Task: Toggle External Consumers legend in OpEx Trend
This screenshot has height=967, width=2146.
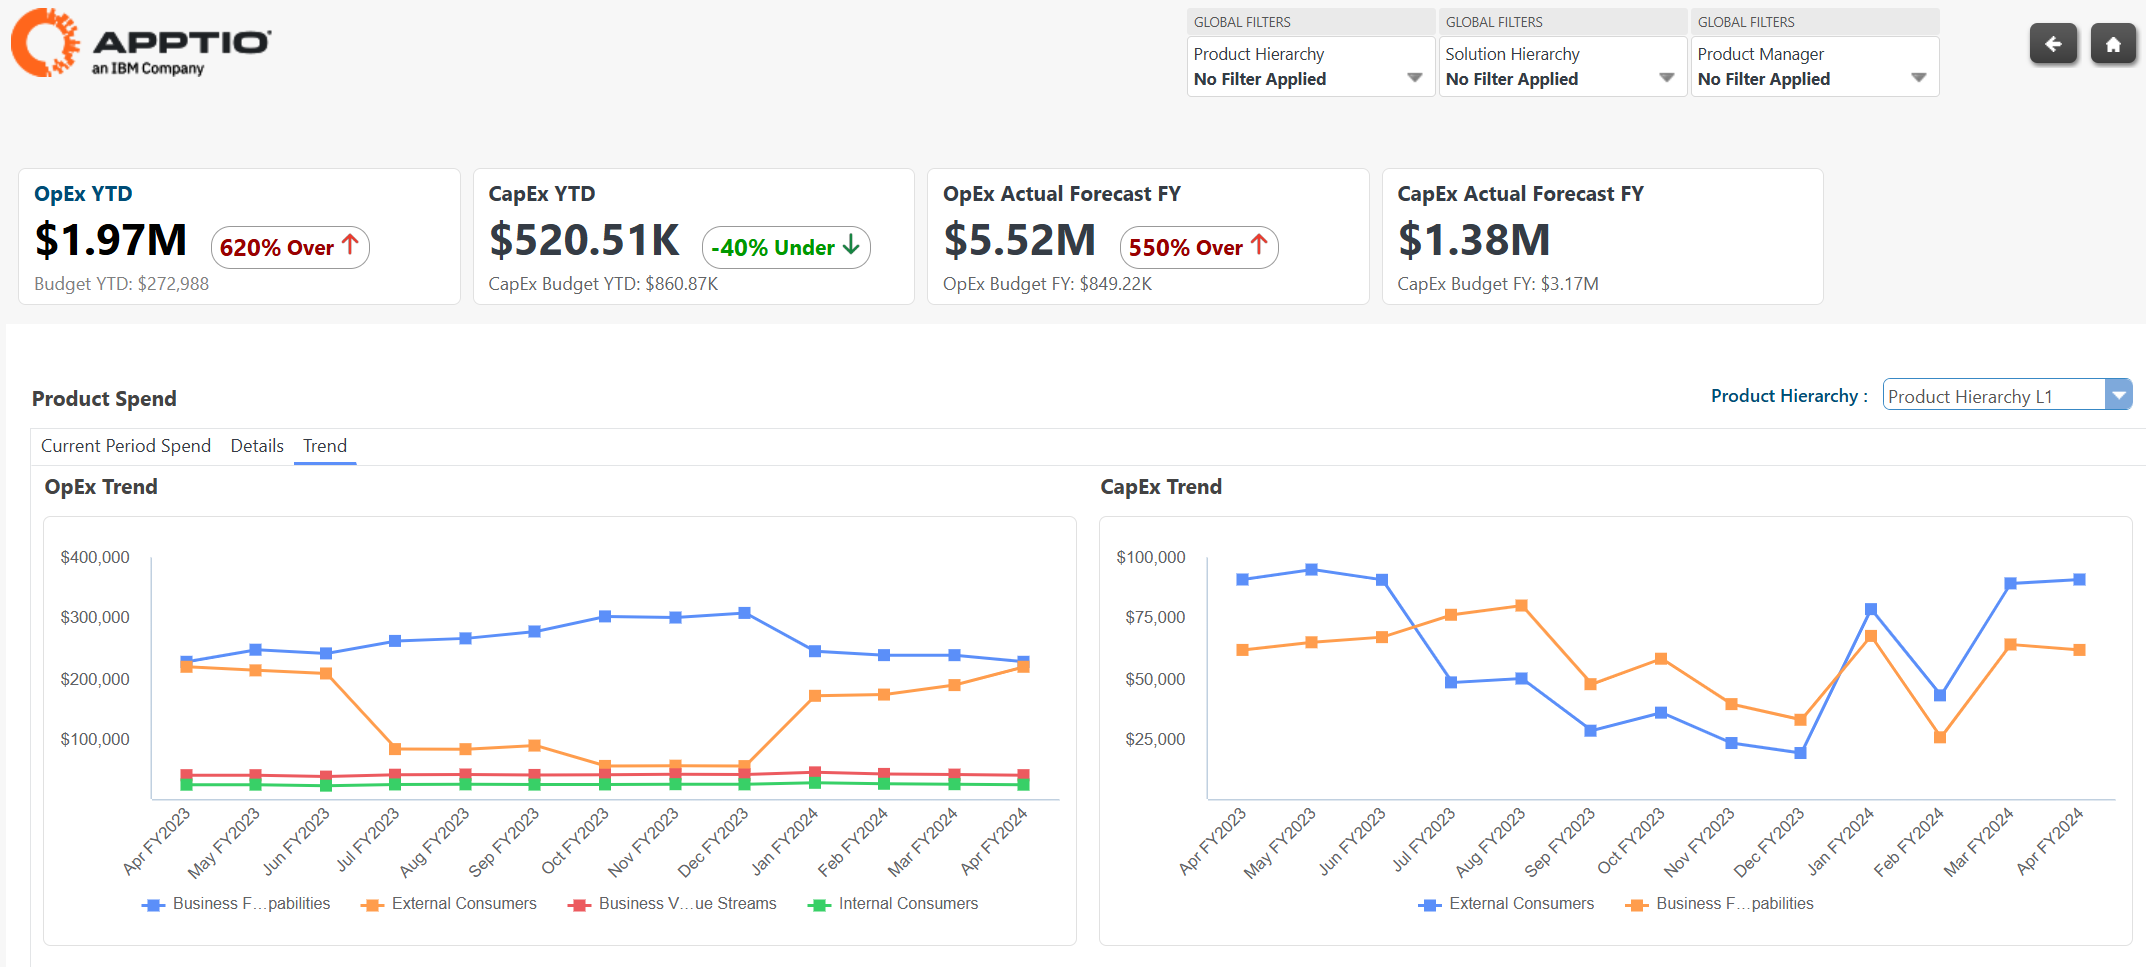Action: pyautogui.click(x=451, y=904)
